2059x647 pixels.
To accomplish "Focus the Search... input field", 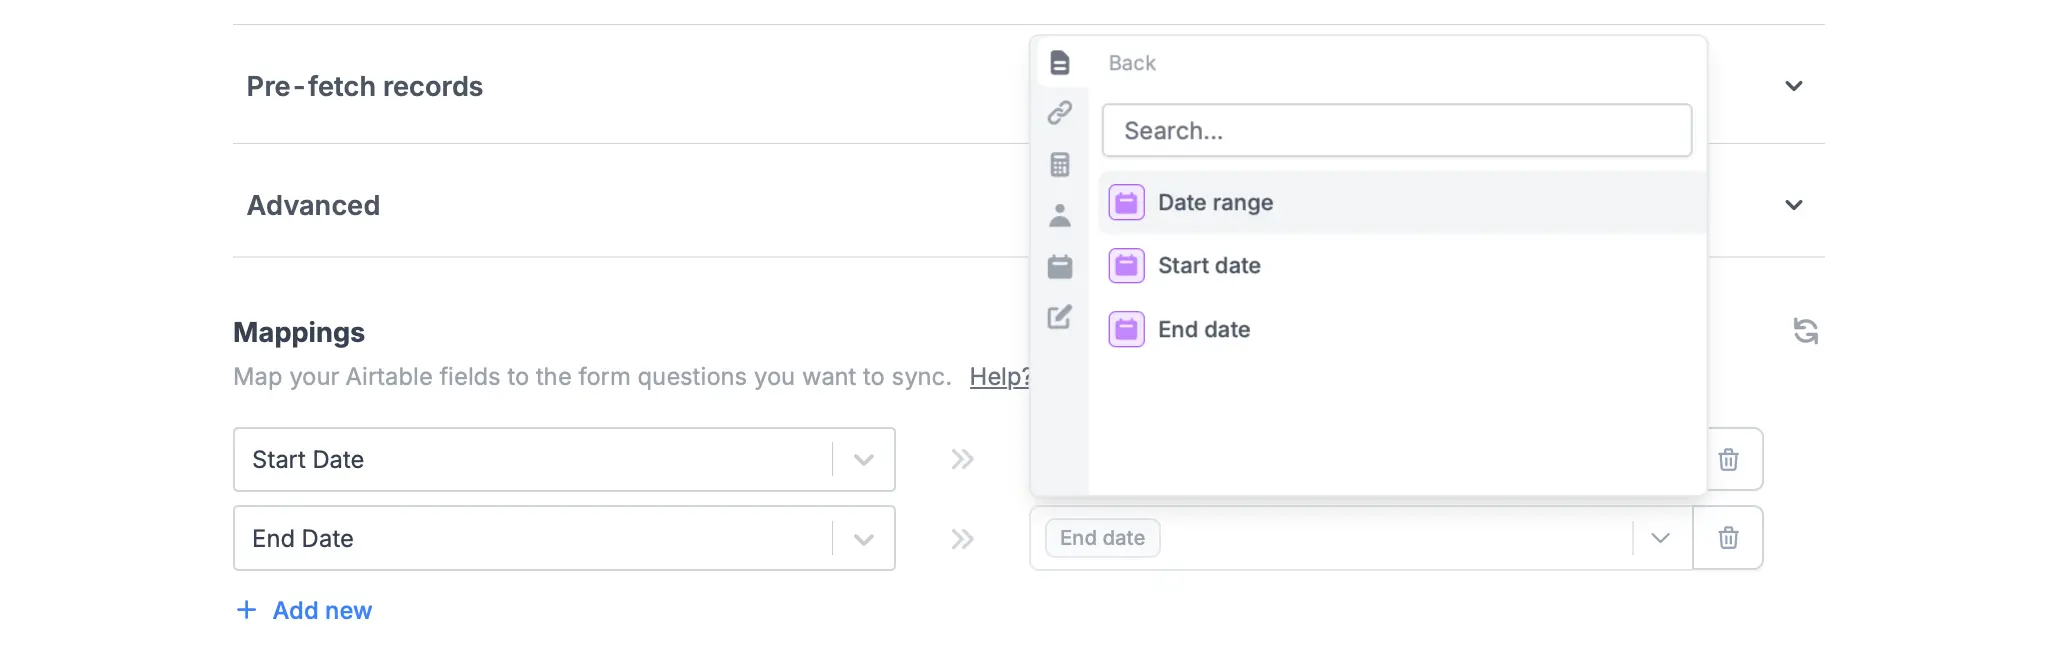I will point(1397,130).
